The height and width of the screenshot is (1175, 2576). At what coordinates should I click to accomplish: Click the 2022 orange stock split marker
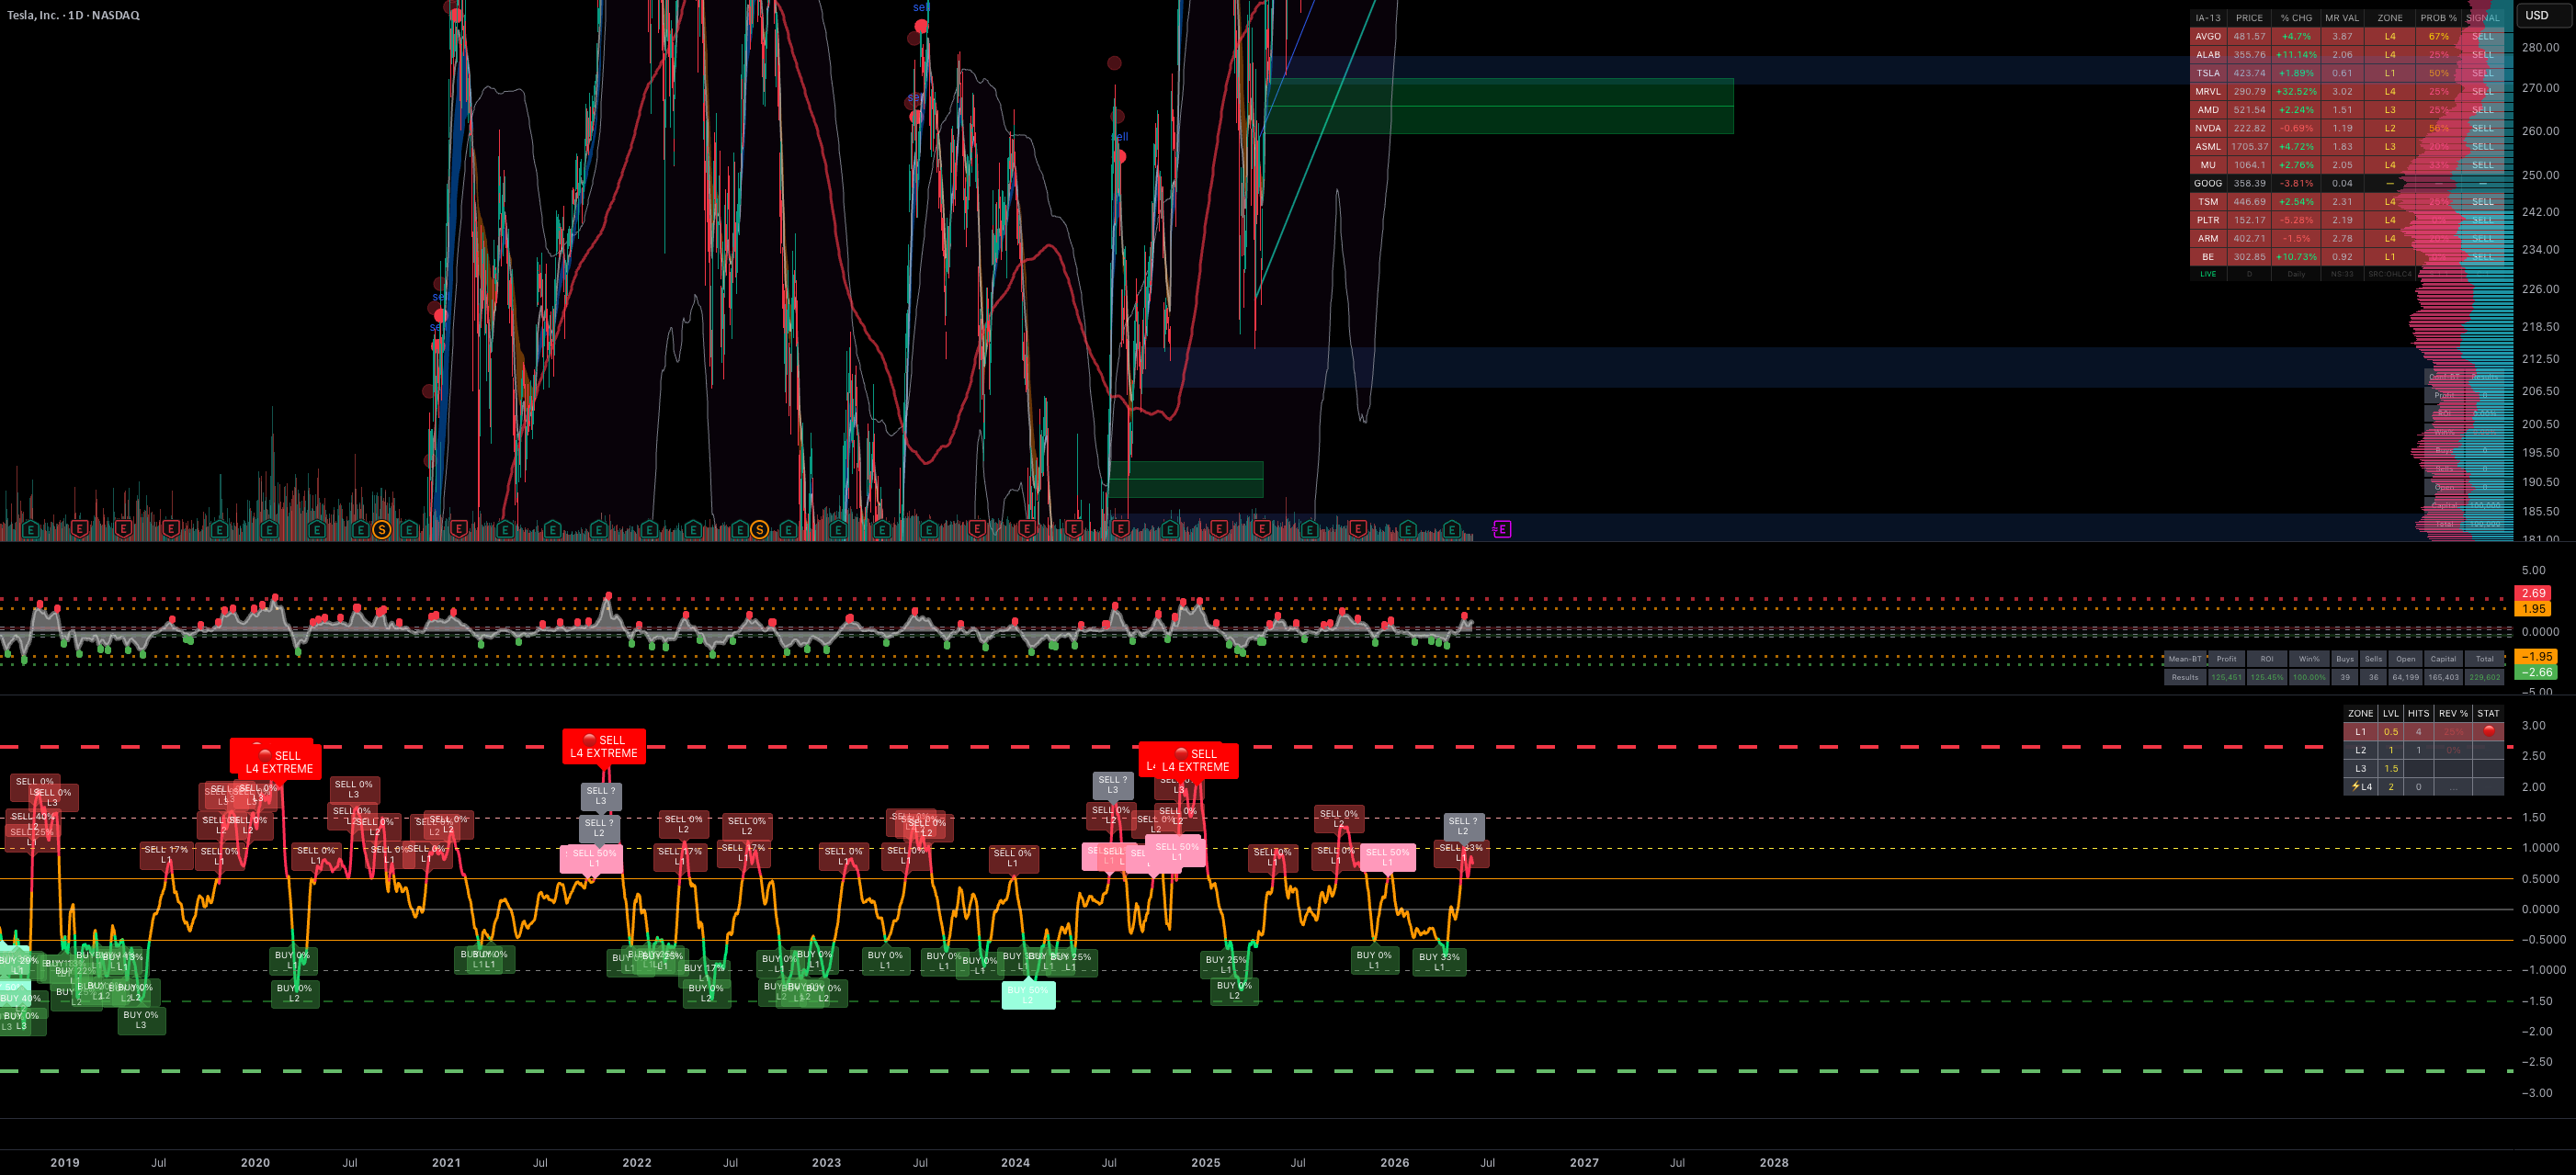pos(759,529)
